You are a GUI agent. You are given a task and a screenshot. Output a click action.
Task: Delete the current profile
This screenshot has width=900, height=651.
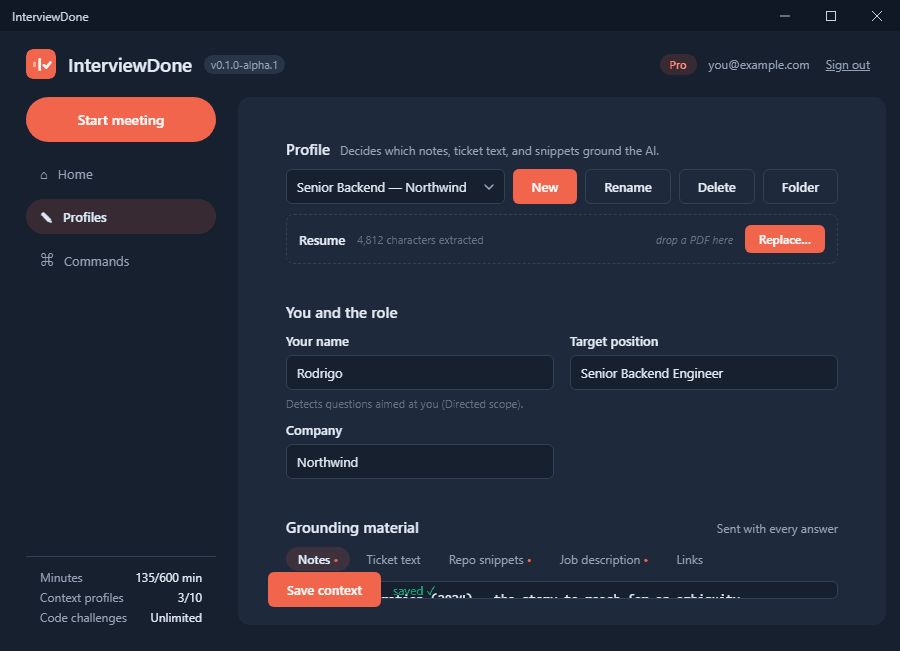pos(716,187)
